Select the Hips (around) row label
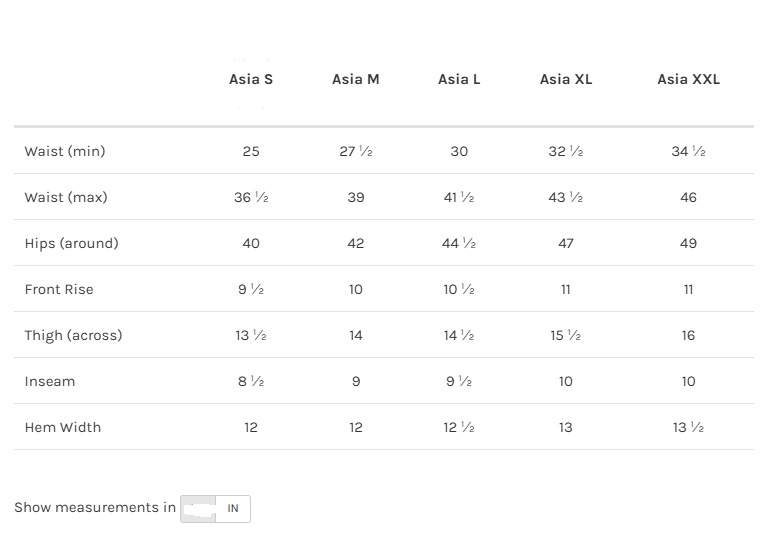775x542 pixels. coord(71,243)
